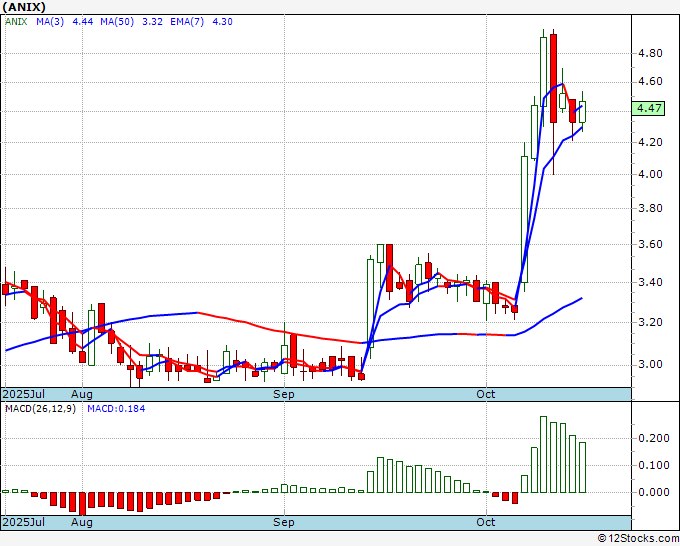Screen dimensions: 680x546
Task: Click the EMA(7) value 4.30
Action: [x=222, y=22]
